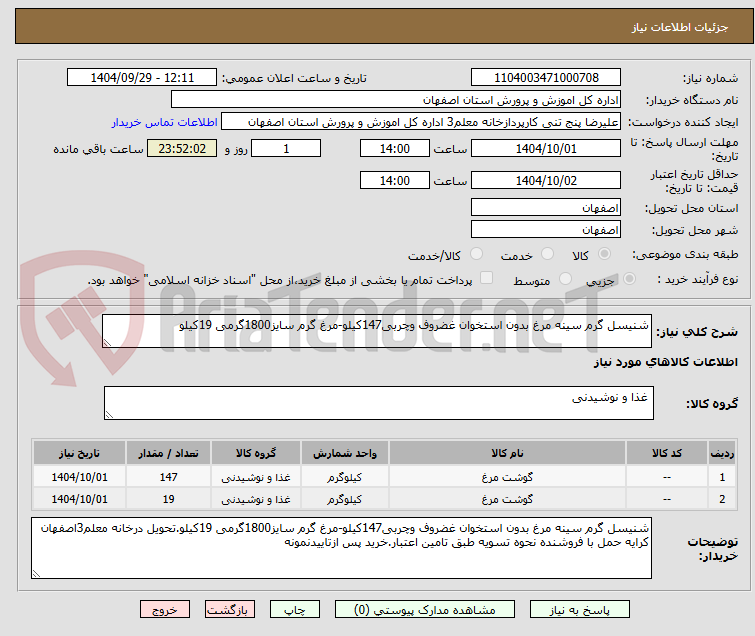Click the نام کالا column header
This screenshot has height=636, width=755.
pyautogui.click(x=508, y=453)
